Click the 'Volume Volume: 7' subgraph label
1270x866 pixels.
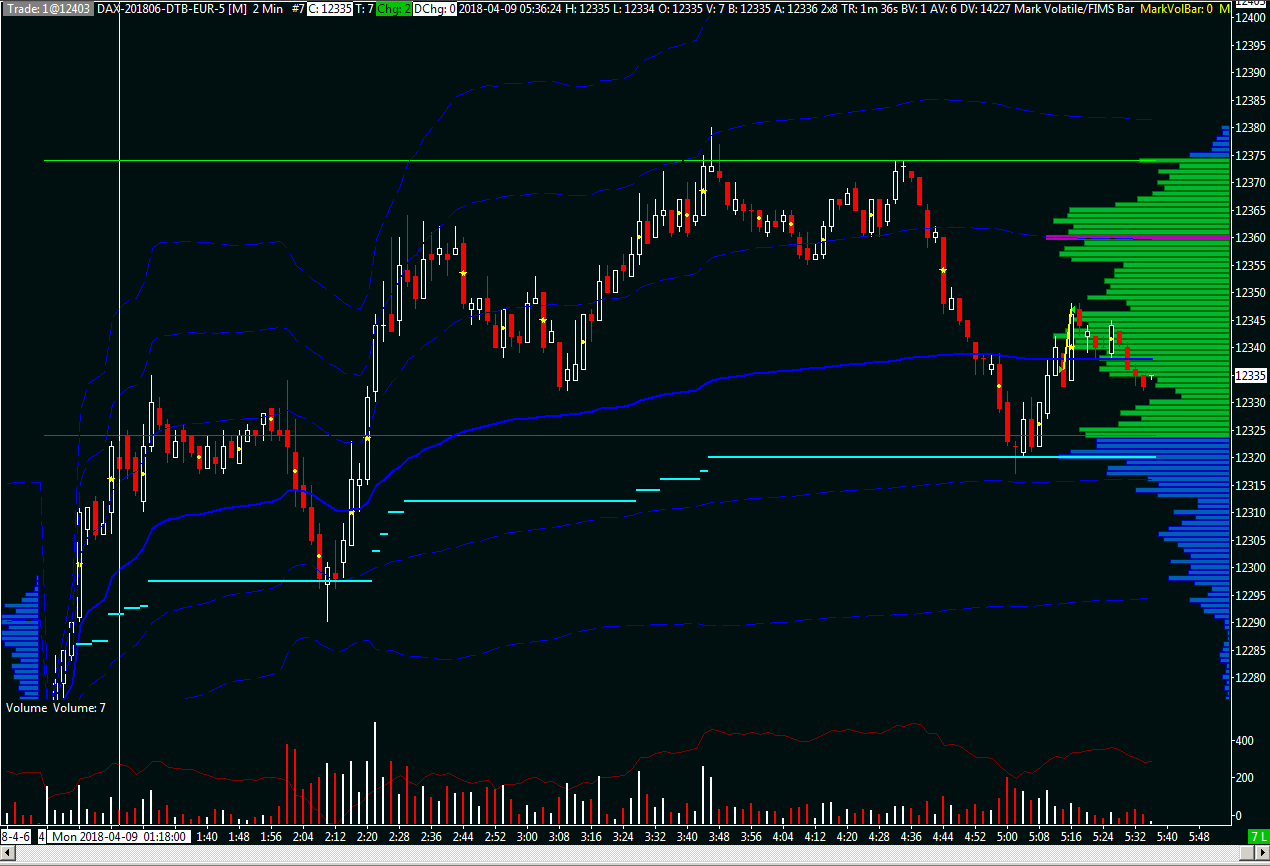tap(56, 708)
